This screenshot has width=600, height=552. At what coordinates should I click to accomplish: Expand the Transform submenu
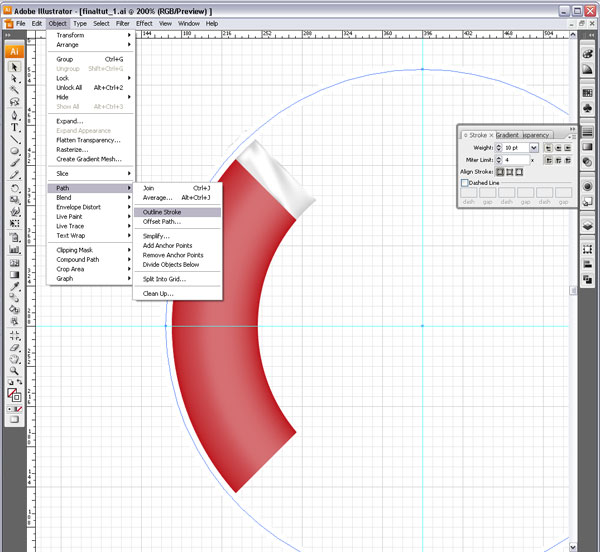point(91,35)
